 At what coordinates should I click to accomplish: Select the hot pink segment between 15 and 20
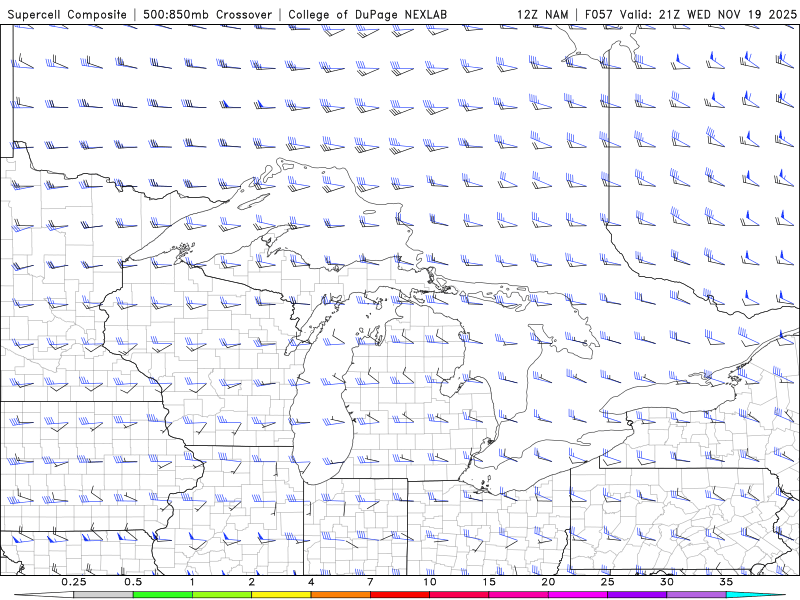click(x=518, y=595)
